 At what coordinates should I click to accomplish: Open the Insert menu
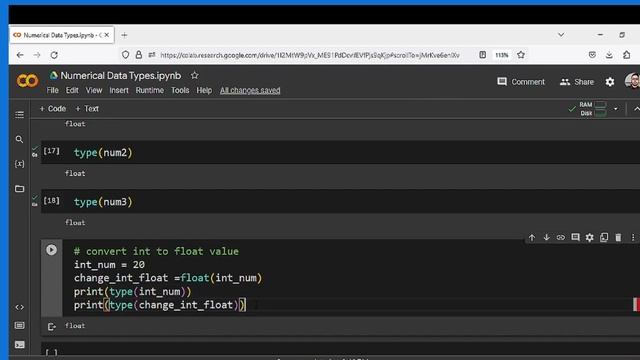pos(119,90)
